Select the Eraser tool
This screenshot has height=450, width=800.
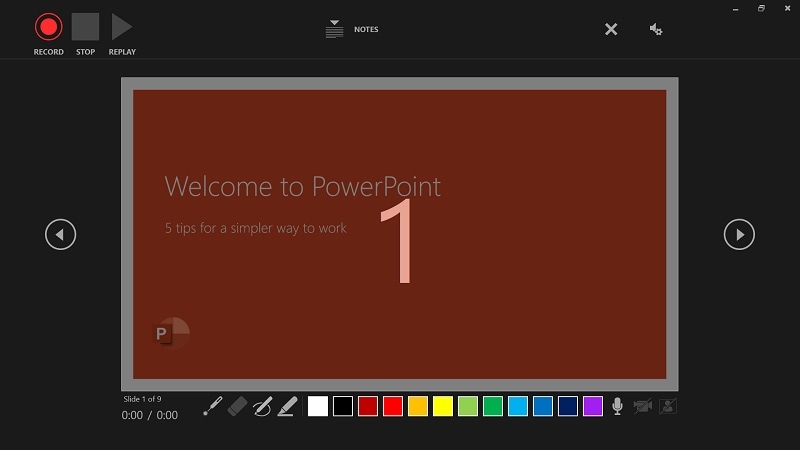(x=237, y=406)
